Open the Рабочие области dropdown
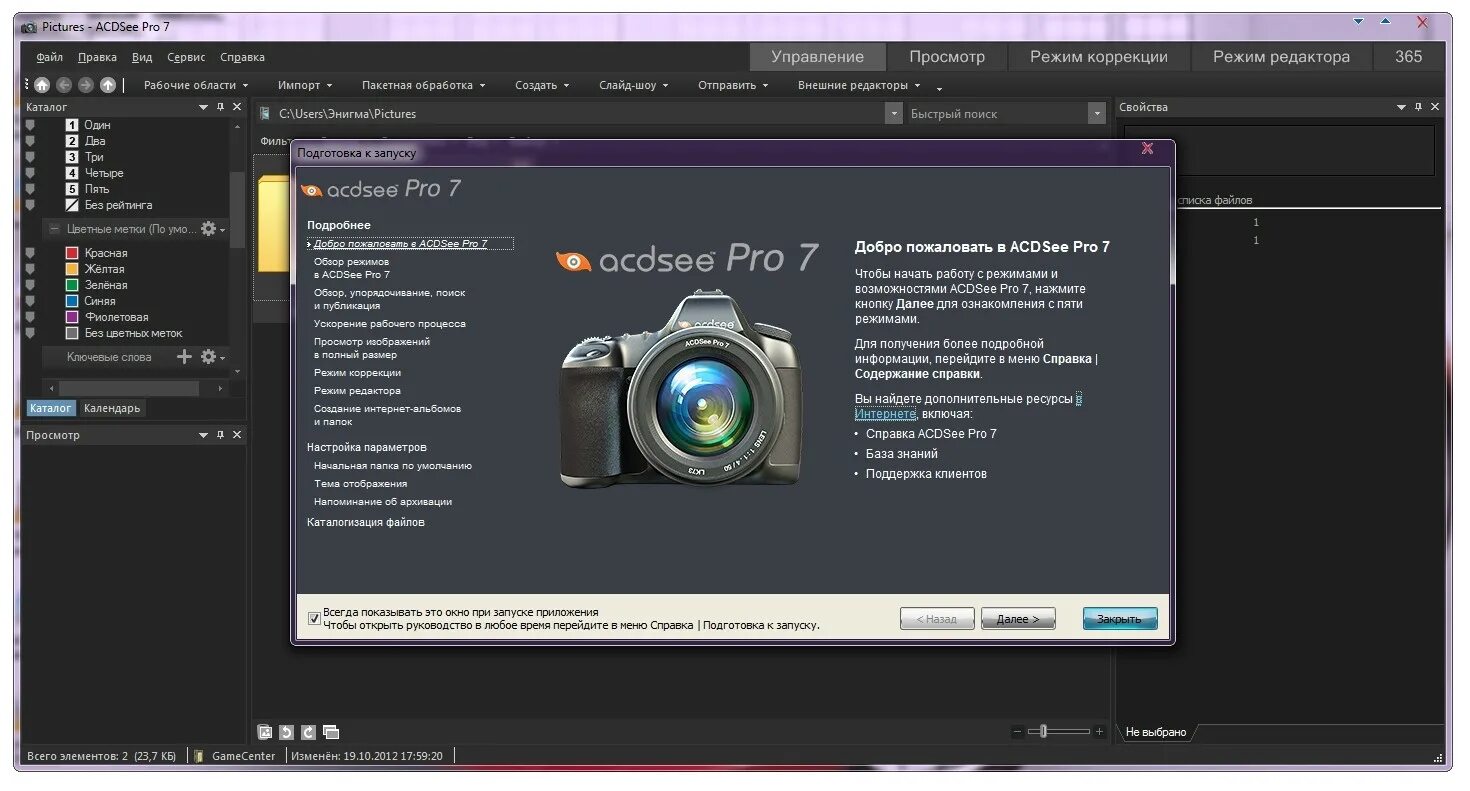Viewport: 1470px width, 791px height. point(196,86)
